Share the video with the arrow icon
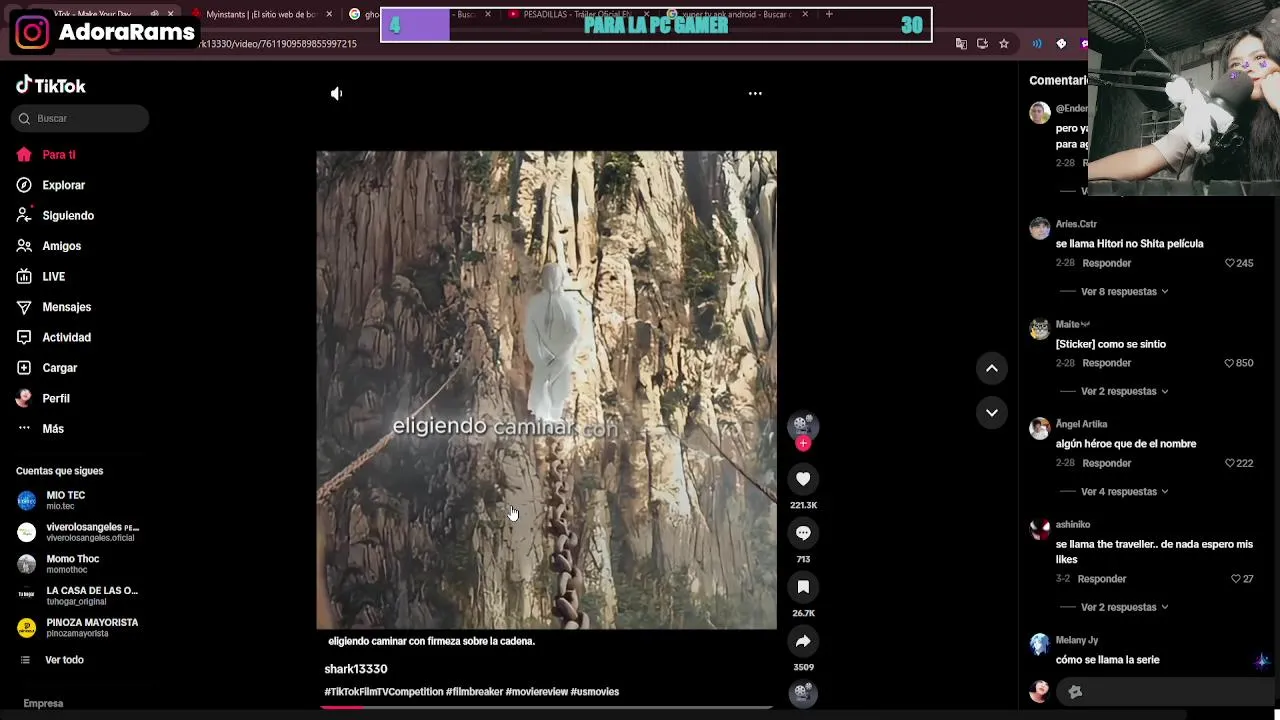The image size is (1280, 720). [x=803, y=641]
